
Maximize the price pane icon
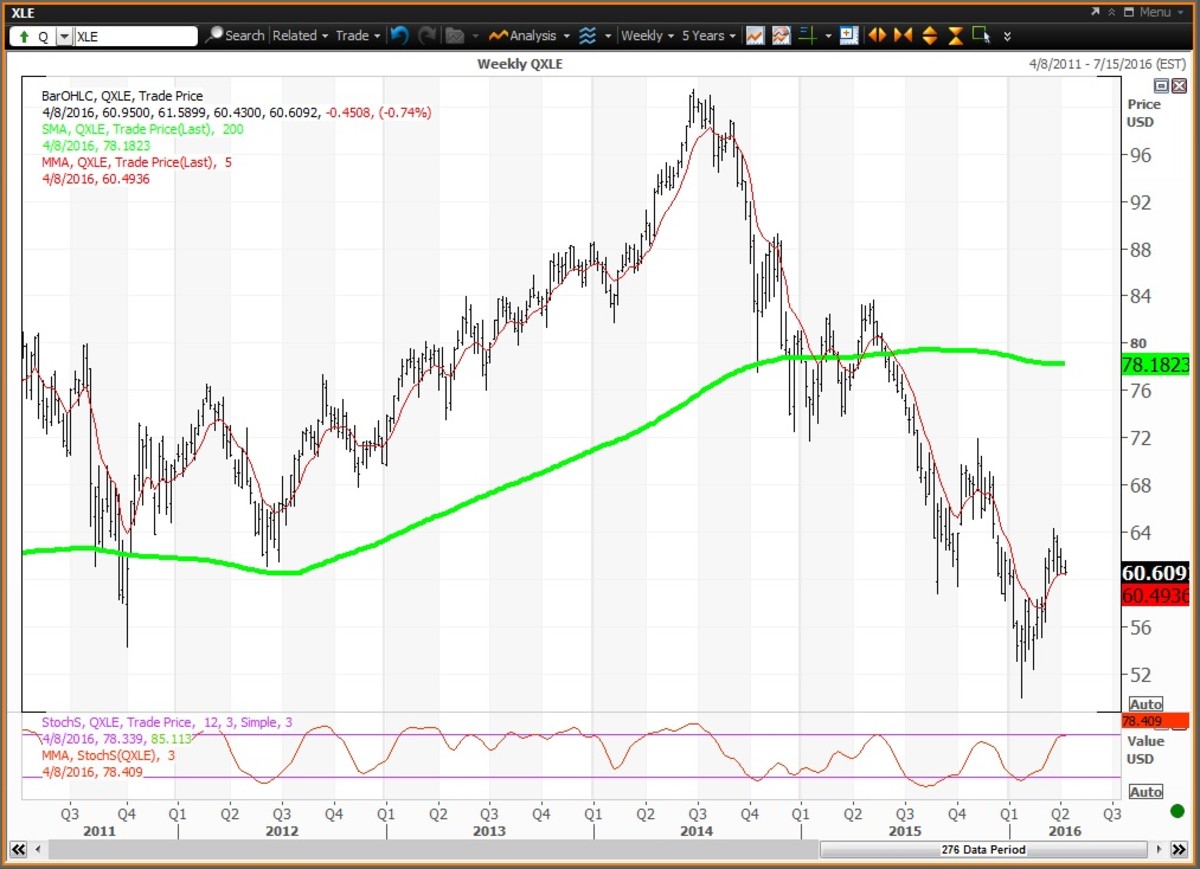click(1161, 85)
